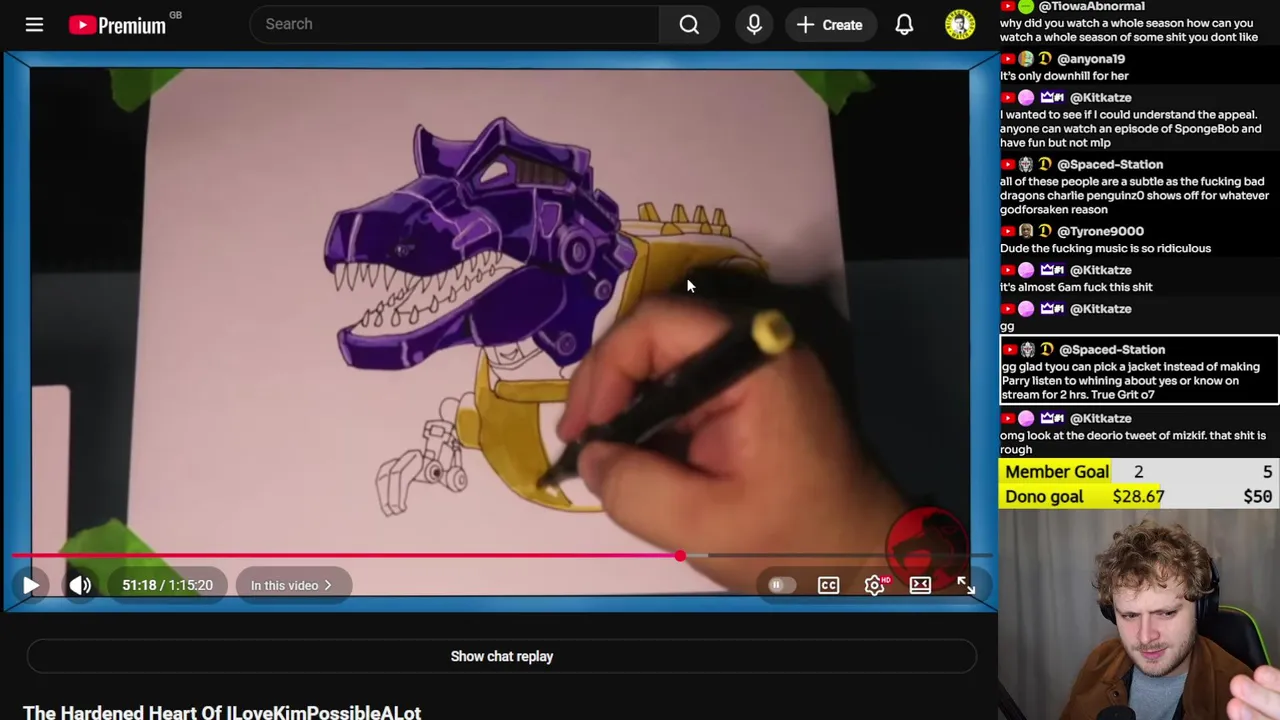Click the Dono goal progress bar
This screenshot has width=1280, height=720.
click(1139, 497)
